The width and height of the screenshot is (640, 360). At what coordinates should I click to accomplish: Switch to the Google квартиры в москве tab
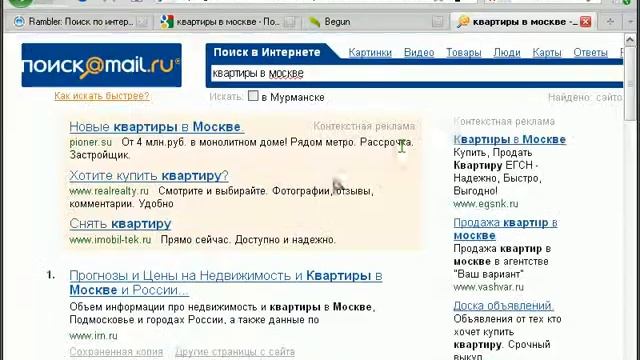[227, 22]
